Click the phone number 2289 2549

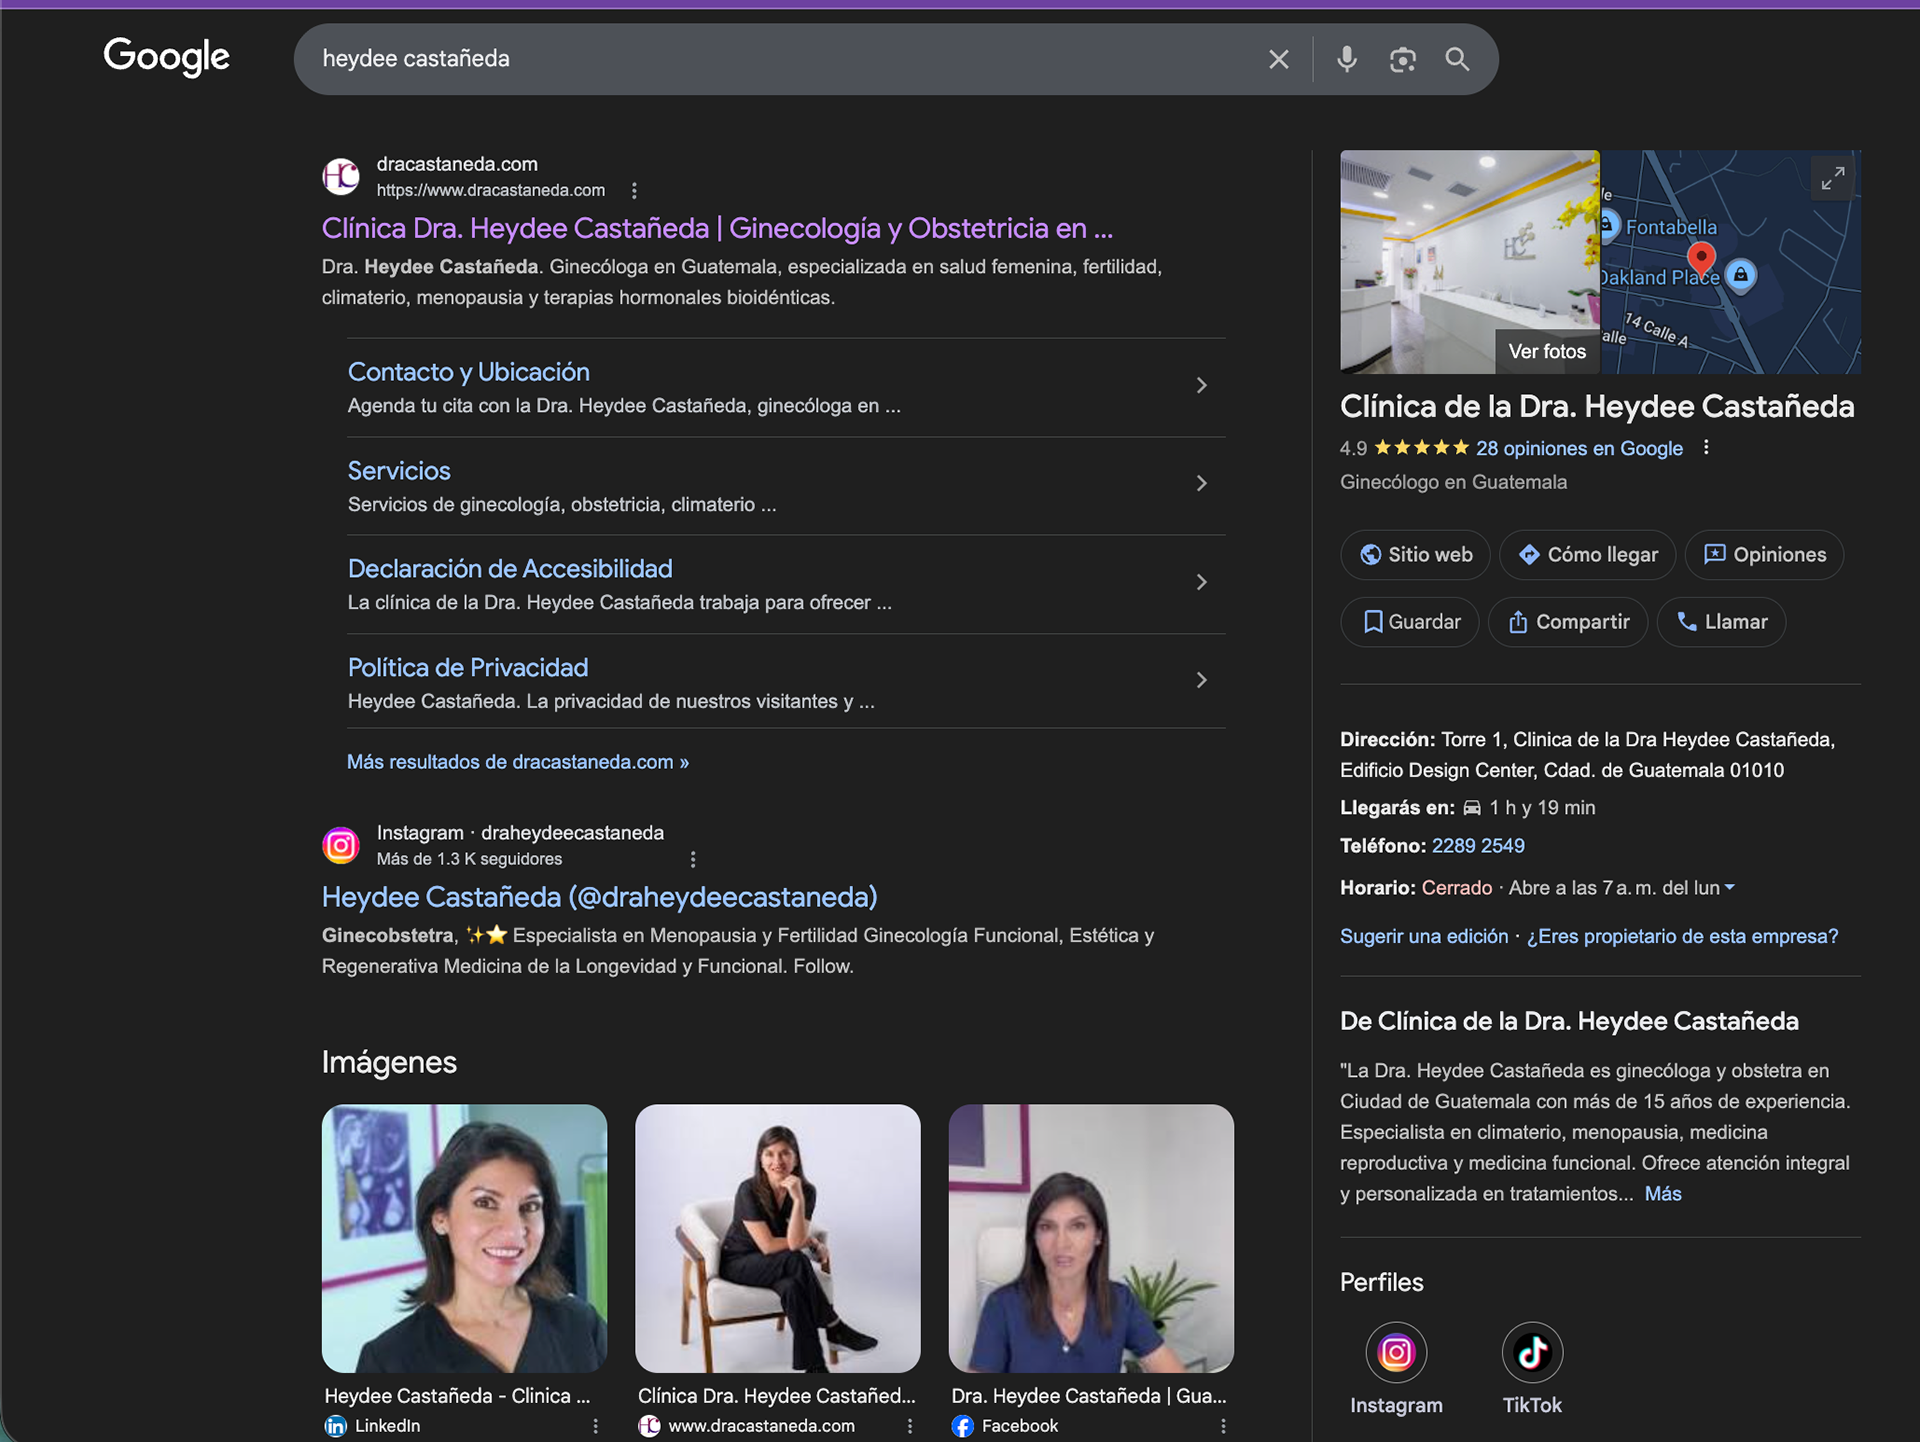(1477, 846)
